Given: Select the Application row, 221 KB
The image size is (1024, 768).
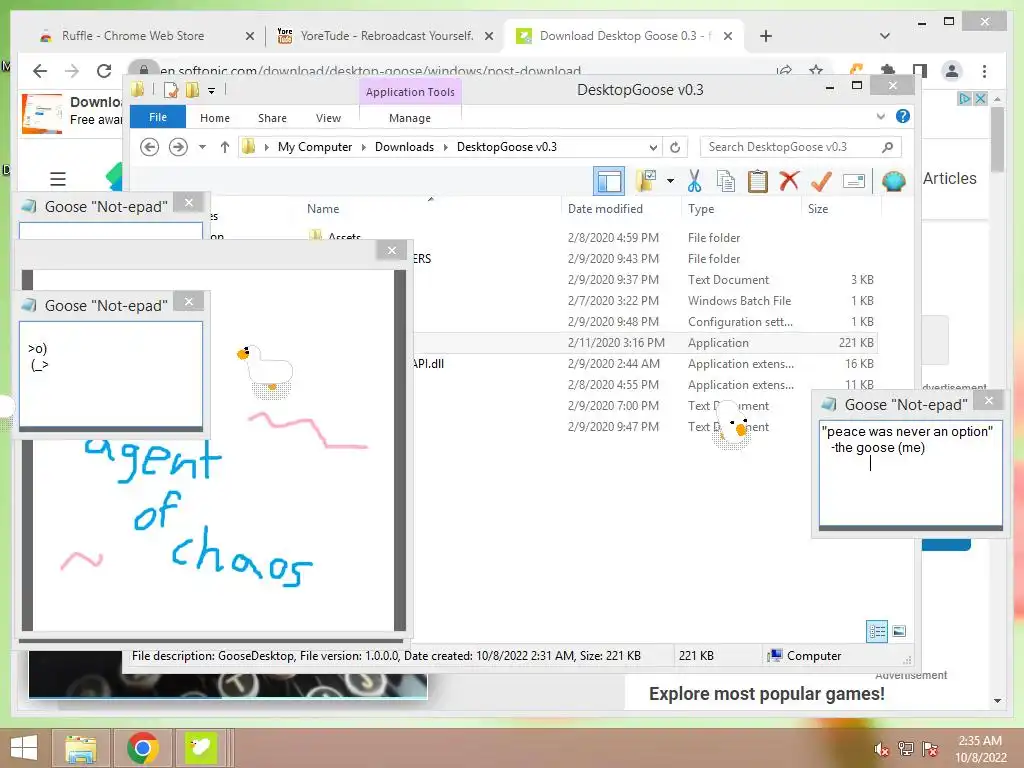Looking at the screenshot, I should (645, 343).
